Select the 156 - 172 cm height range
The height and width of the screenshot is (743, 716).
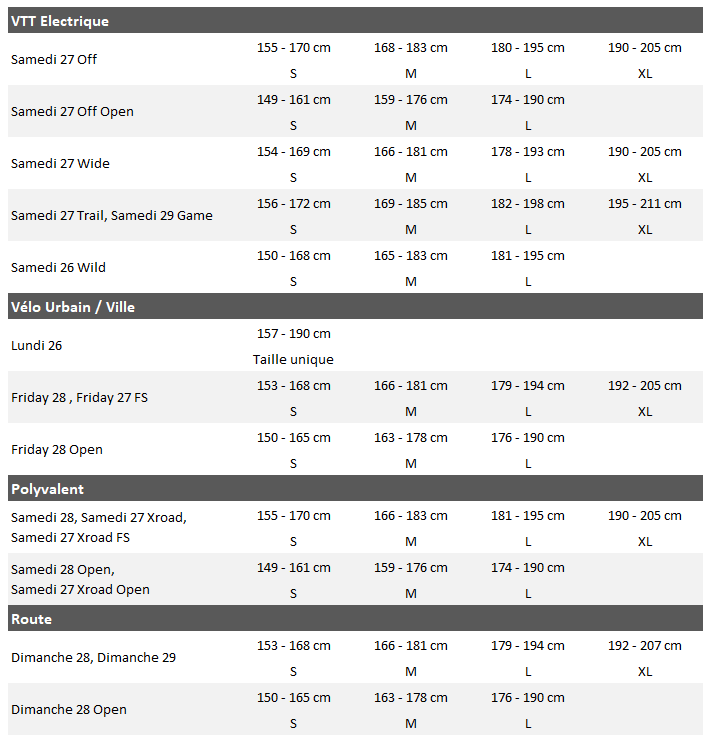click(293, 203)
